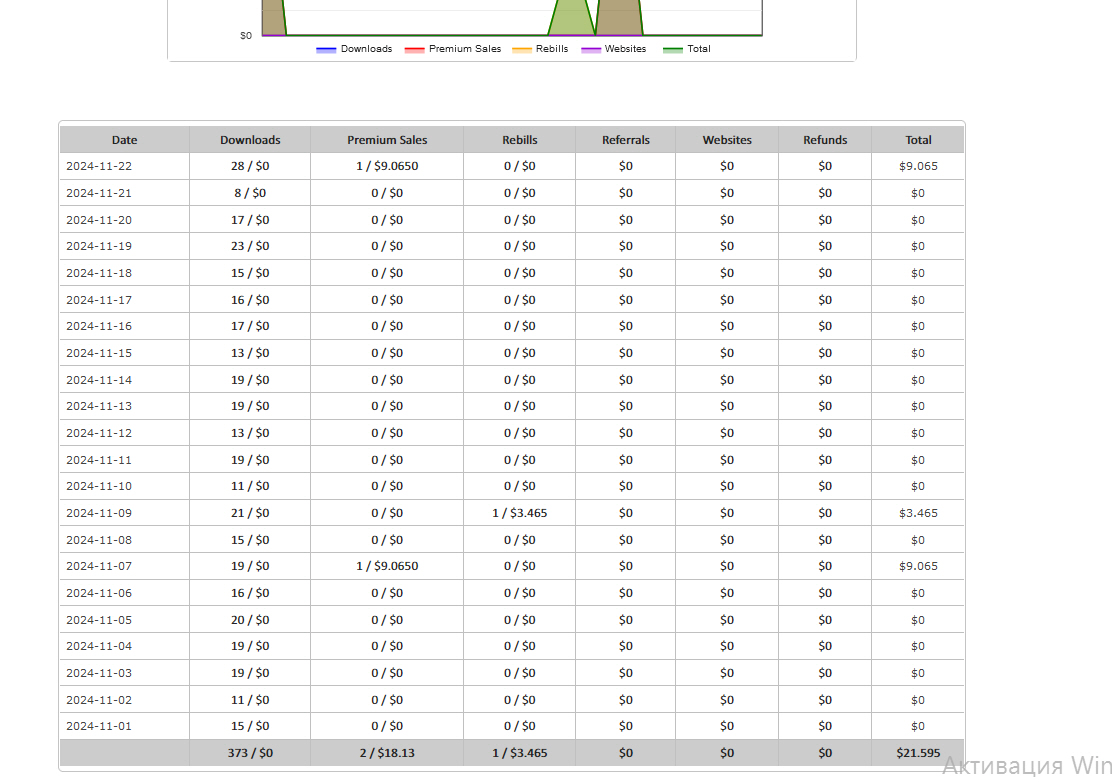This screenshot has height=782, width=1112.
Task: Click the total $3.465 on 2024-11-09
Action: pos(918,513)
